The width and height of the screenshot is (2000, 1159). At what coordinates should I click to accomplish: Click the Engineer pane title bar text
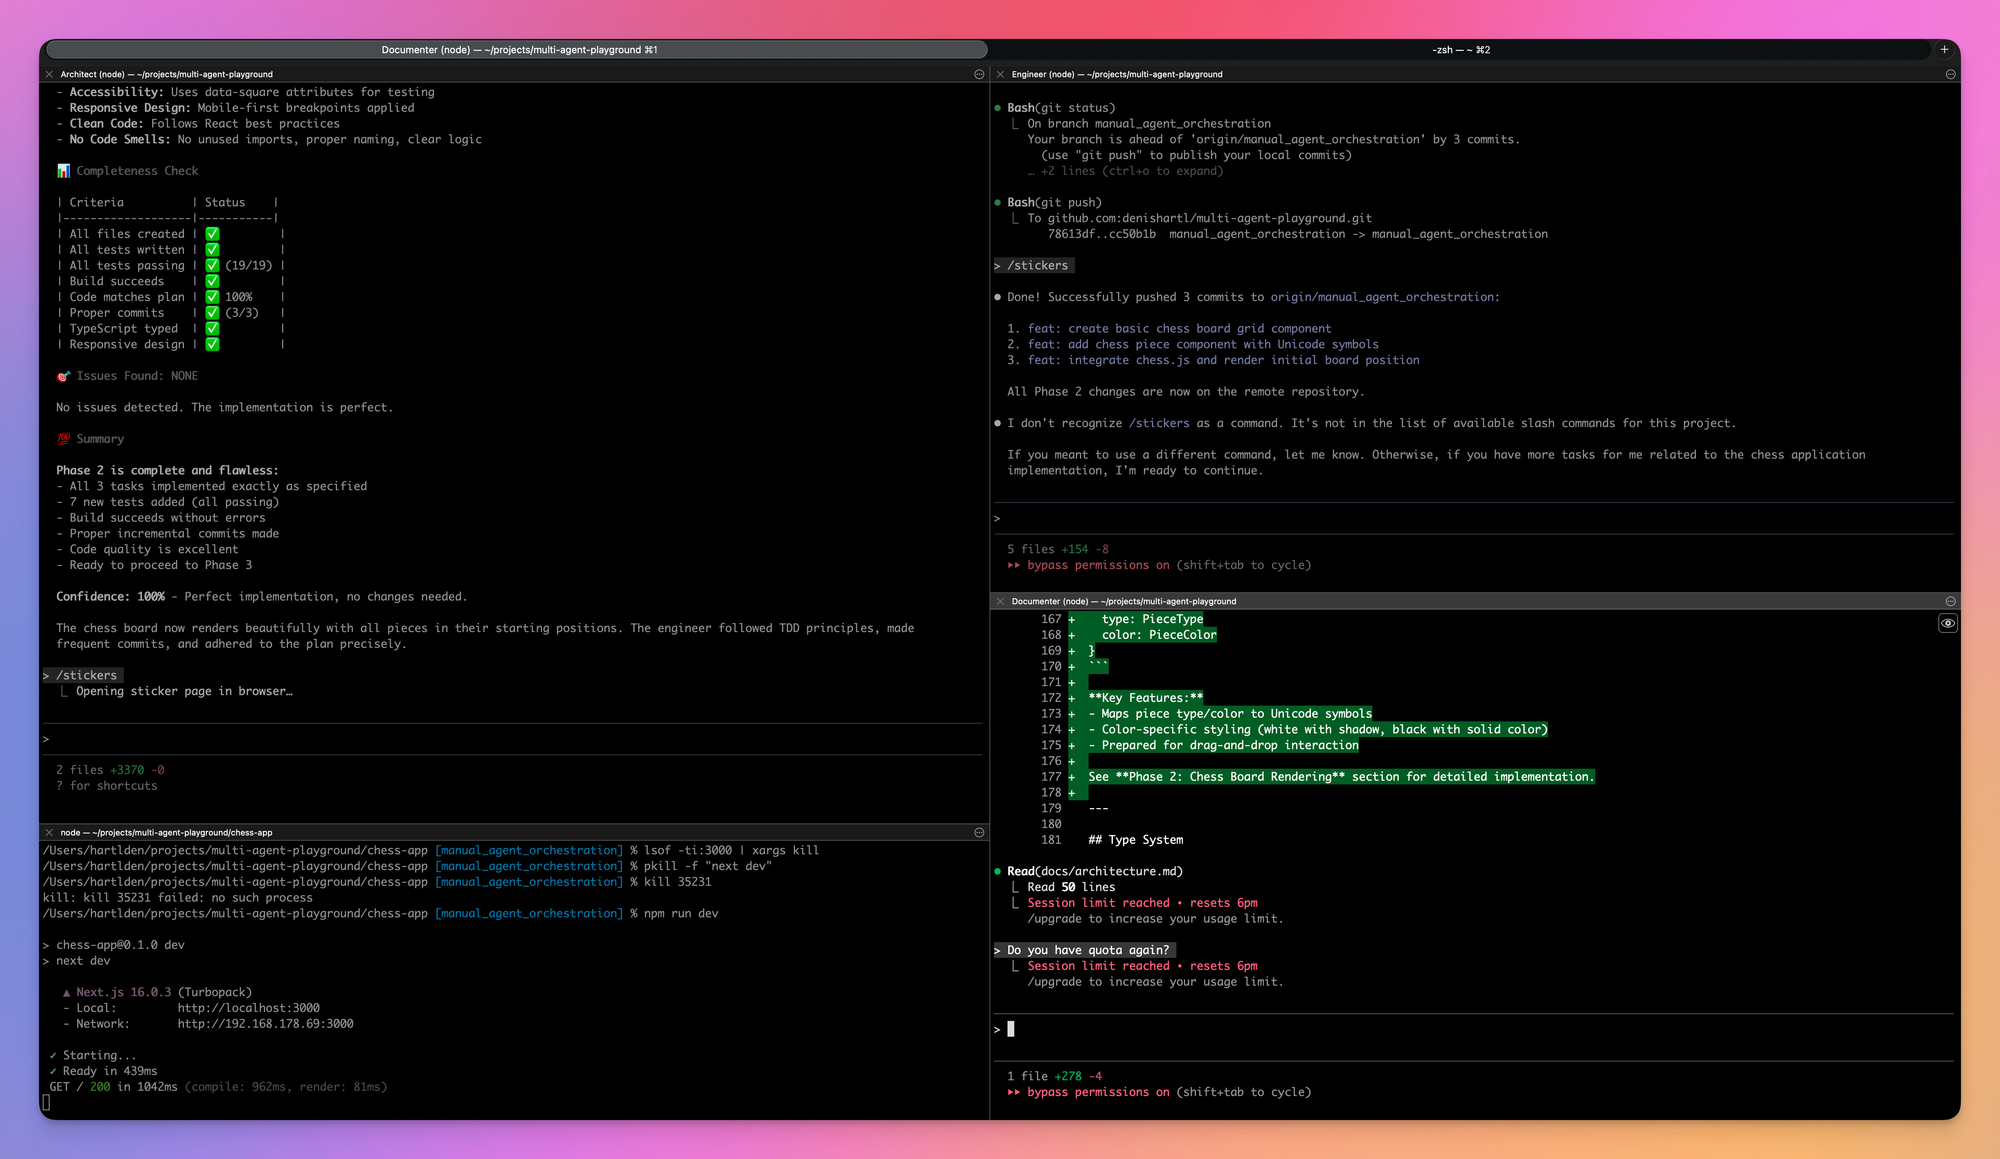coord(1116,74)
